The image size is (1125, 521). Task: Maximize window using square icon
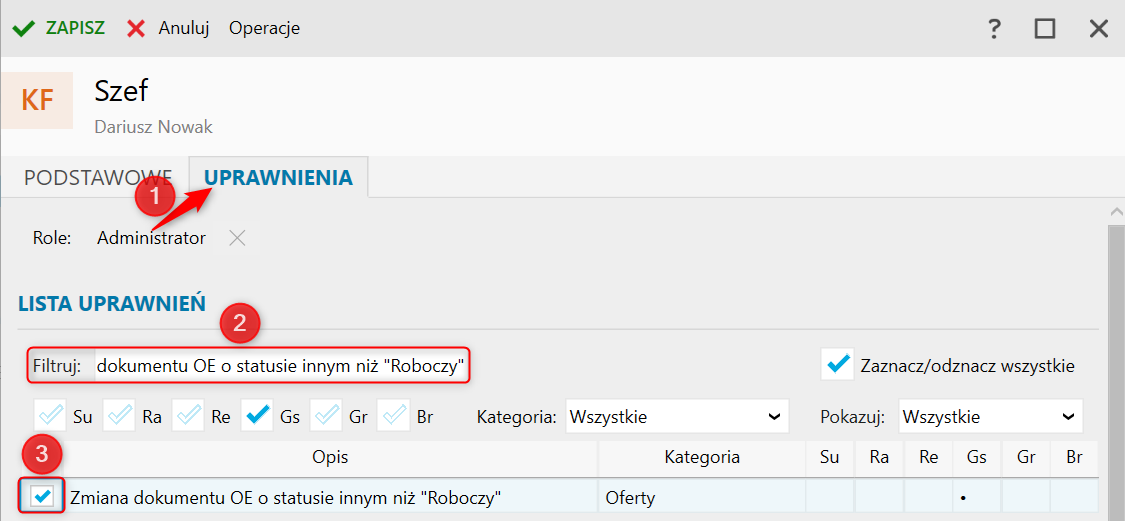pos(1045,29)
